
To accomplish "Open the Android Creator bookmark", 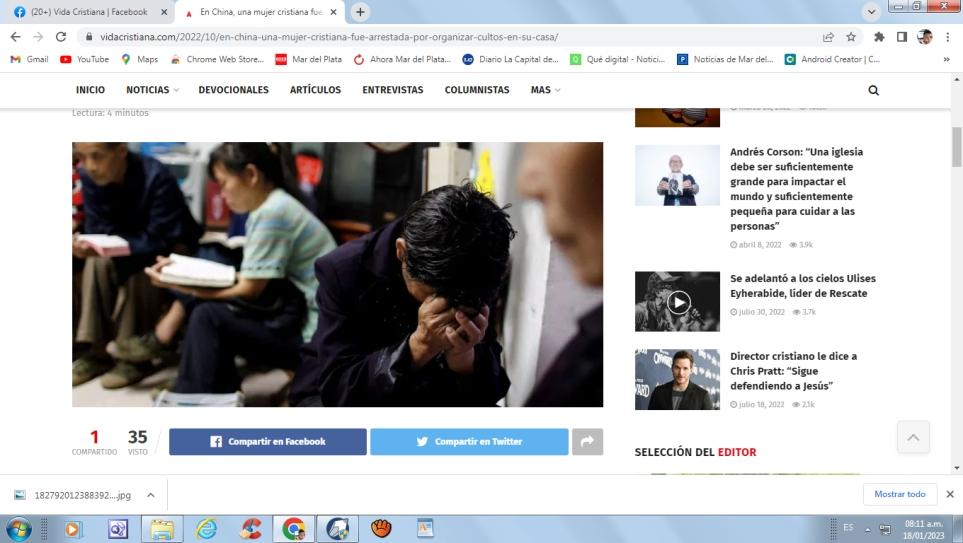I will (832, 60).
